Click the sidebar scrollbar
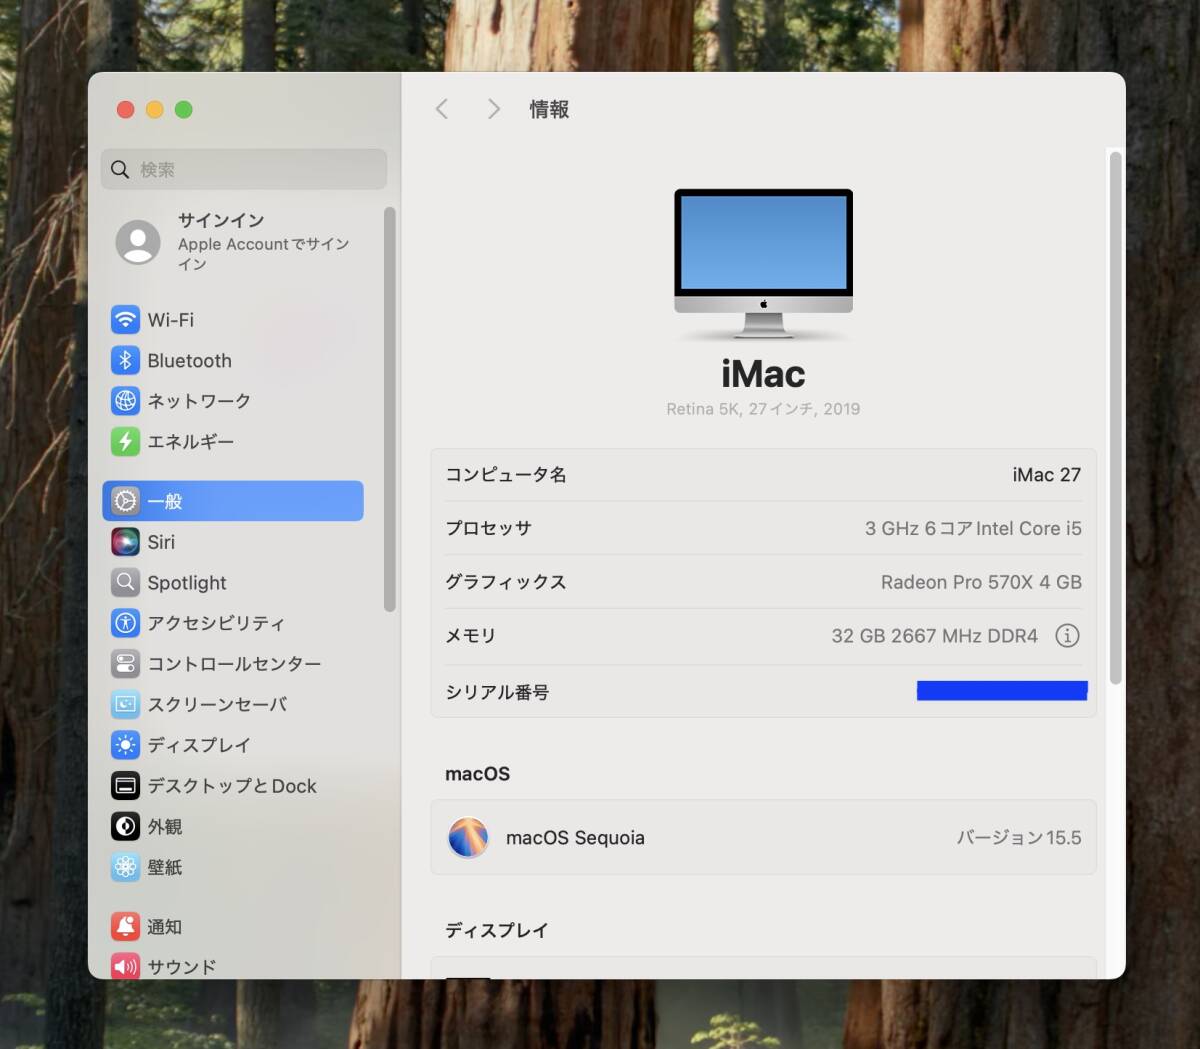Viewport: 1200px width, 1049px height. point(390,409)
